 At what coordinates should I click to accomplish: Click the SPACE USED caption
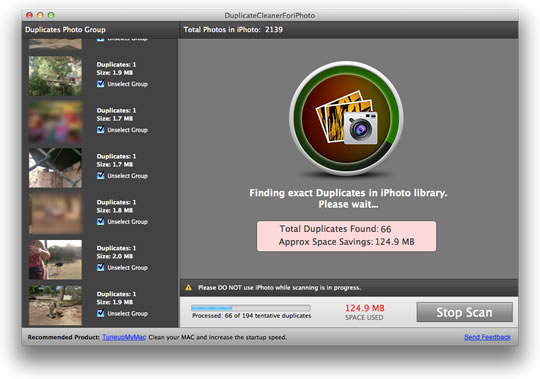tap(364, 317)
